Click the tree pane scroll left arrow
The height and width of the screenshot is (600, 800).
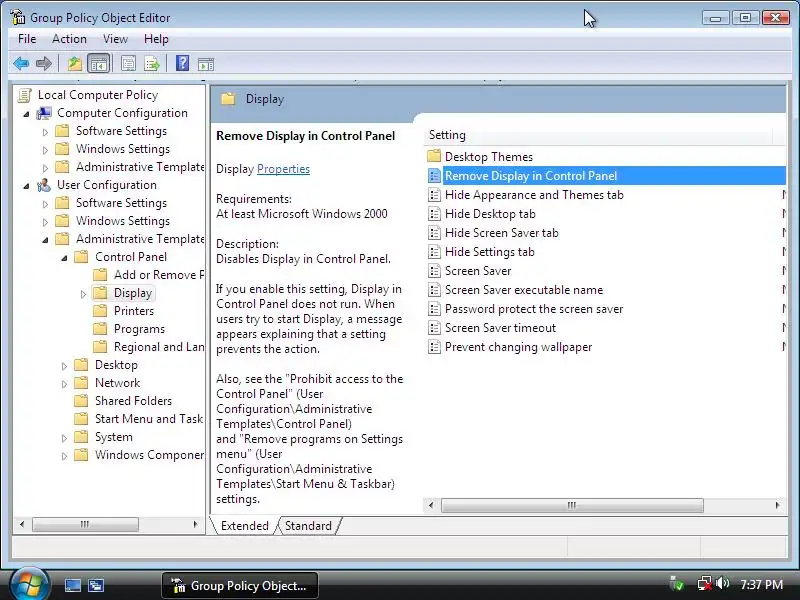click(x=21, y=524)
